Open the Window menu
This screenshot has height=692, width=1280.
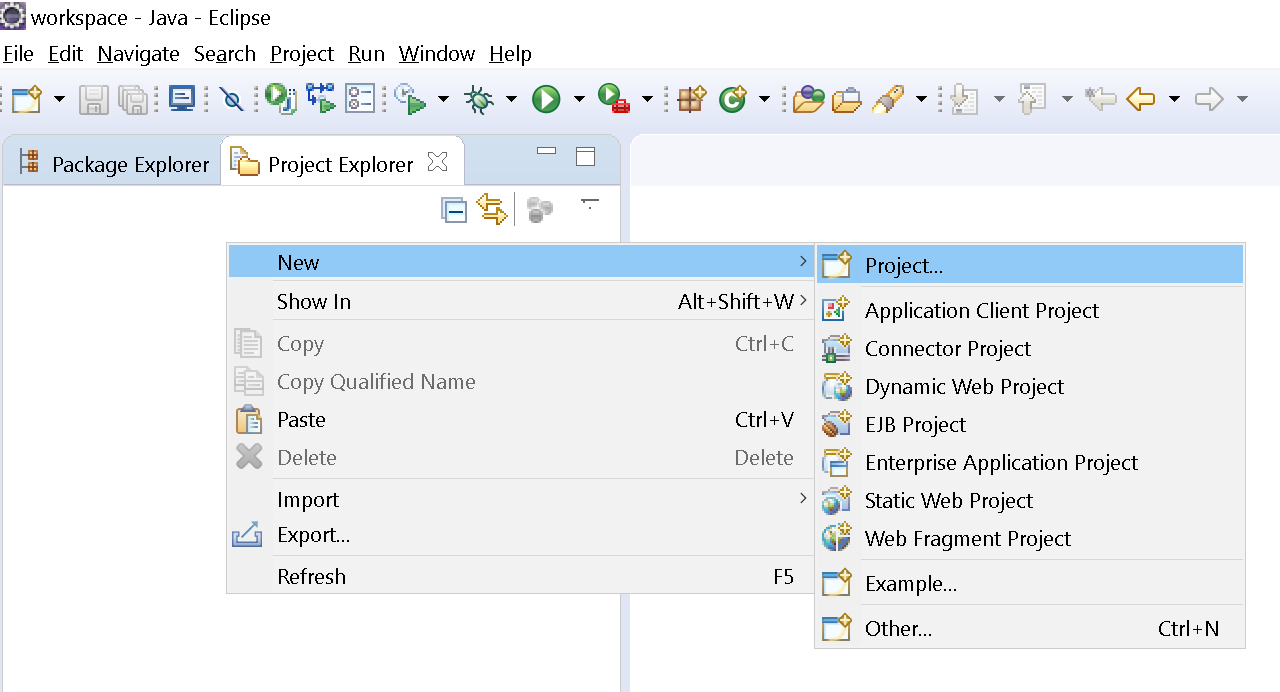[437, 54]
